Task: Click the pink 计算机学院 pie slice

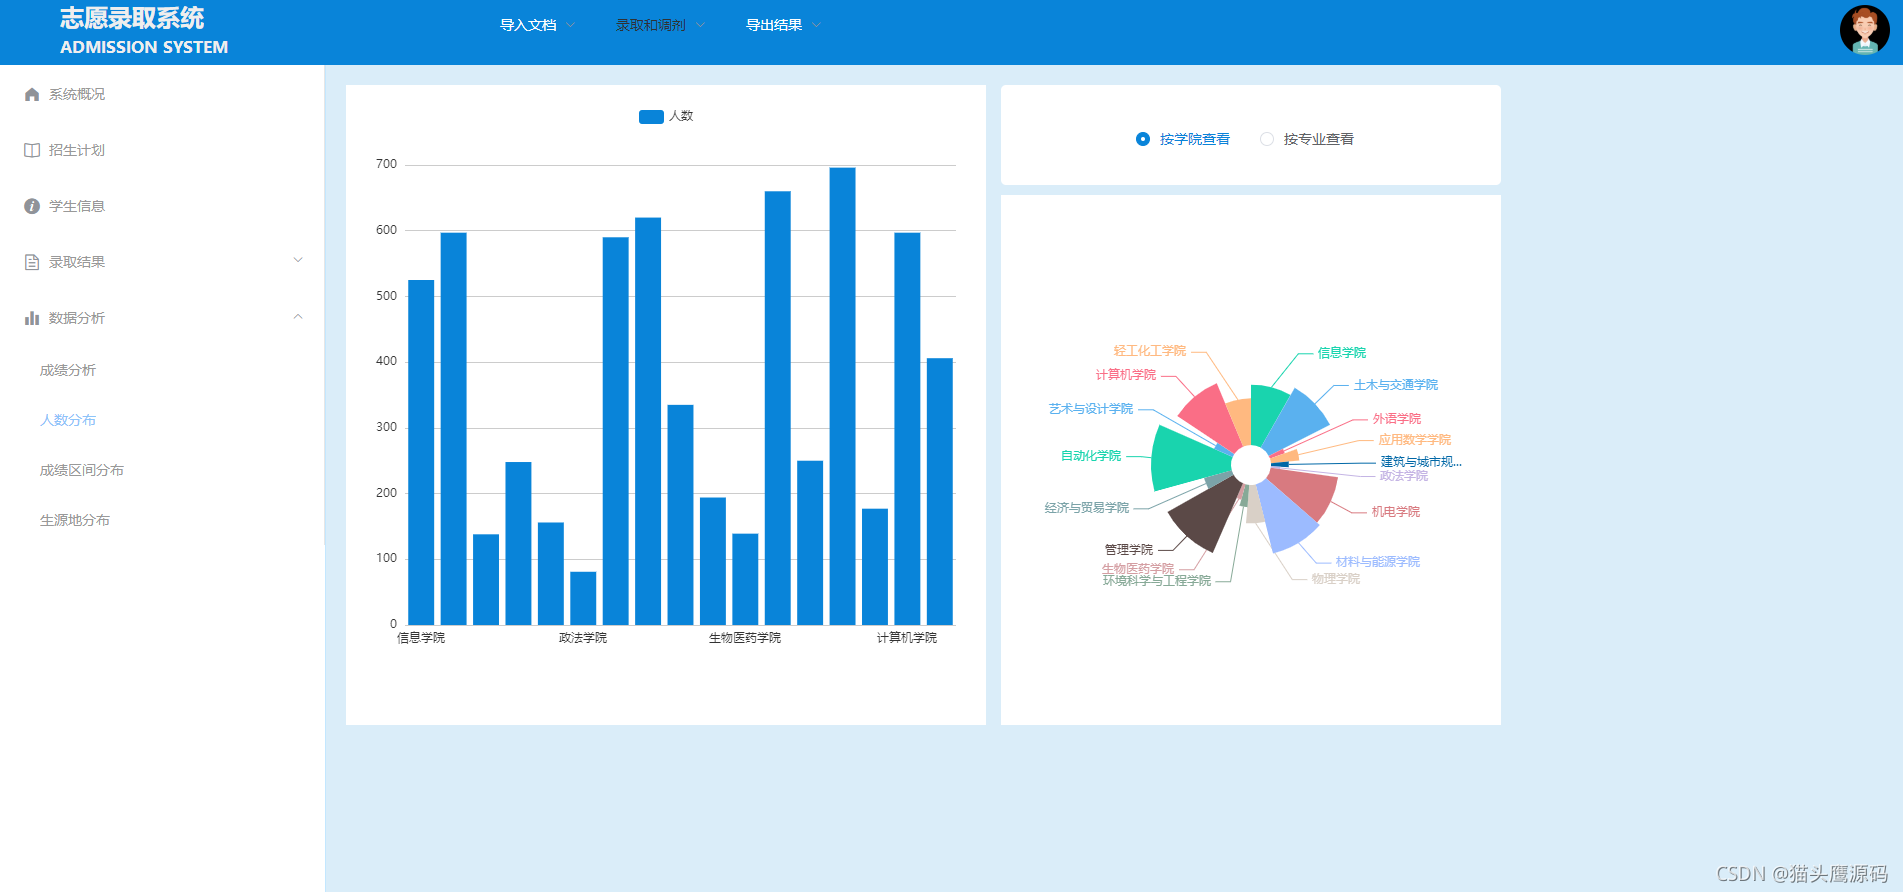Action: coord(1212,416)
